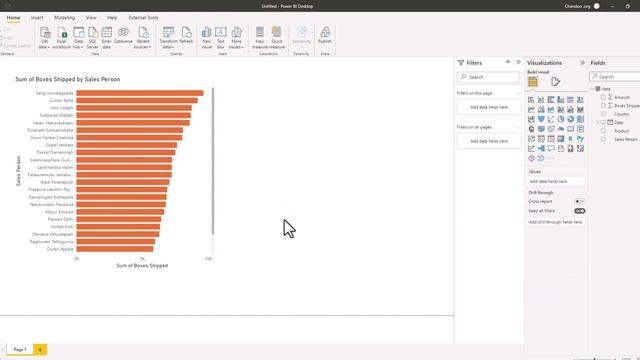Screen dimensions: 640x360
Task: Choose the line chart visual
Action: coord(531,109)
